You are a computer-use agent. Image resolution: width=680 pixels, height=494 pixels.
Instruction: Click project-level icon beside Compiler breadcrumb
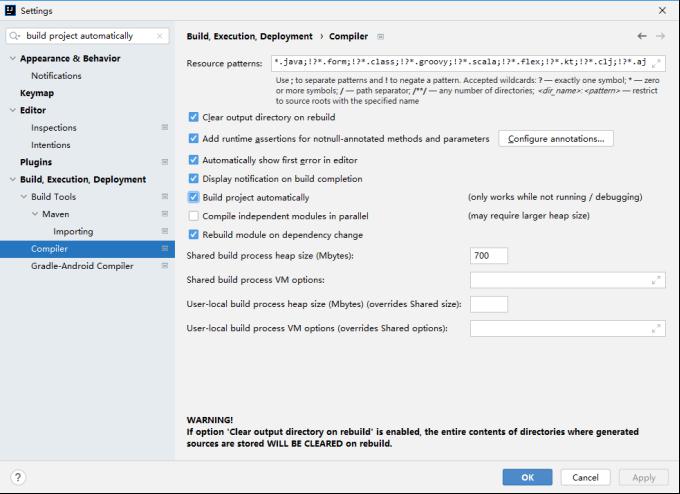[x=380, y=36]
